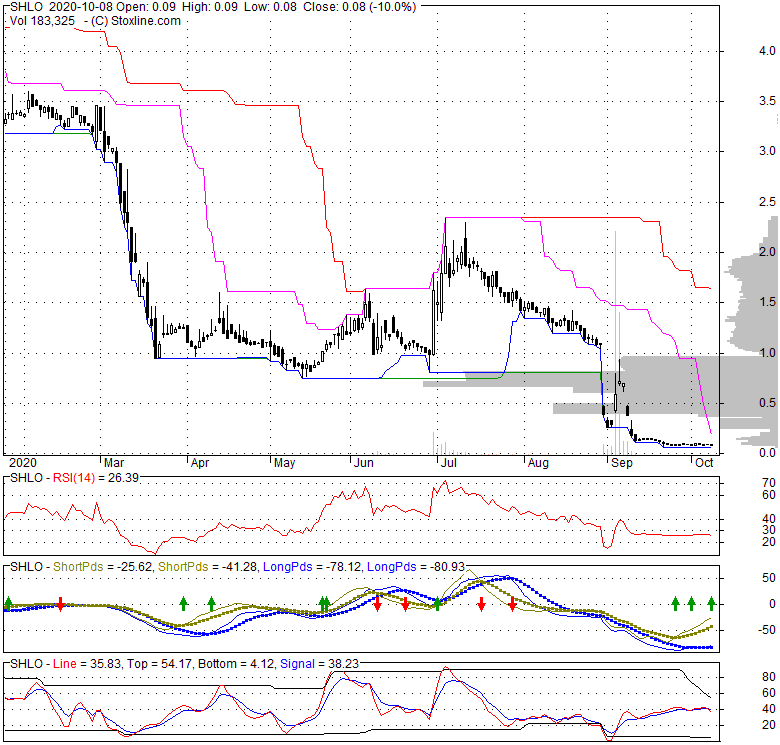
Task: Click the -50 level on ShortPds axis
Action: (x=767, y=630)
